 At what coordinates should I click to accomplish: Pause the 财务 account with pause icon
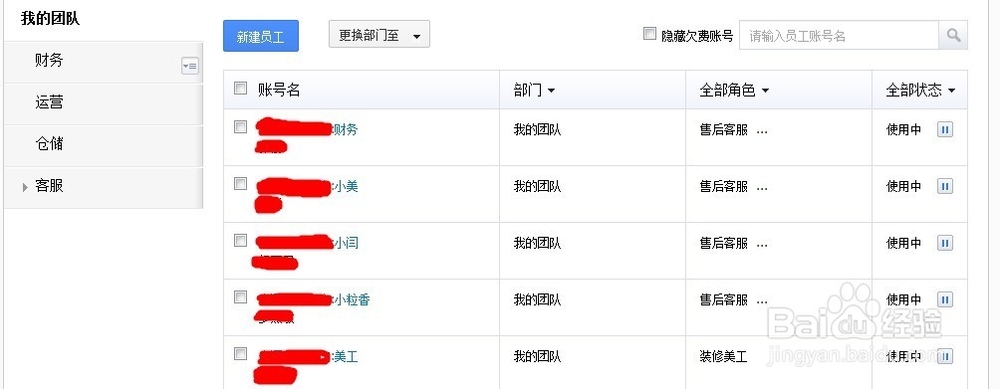point(945,129)
